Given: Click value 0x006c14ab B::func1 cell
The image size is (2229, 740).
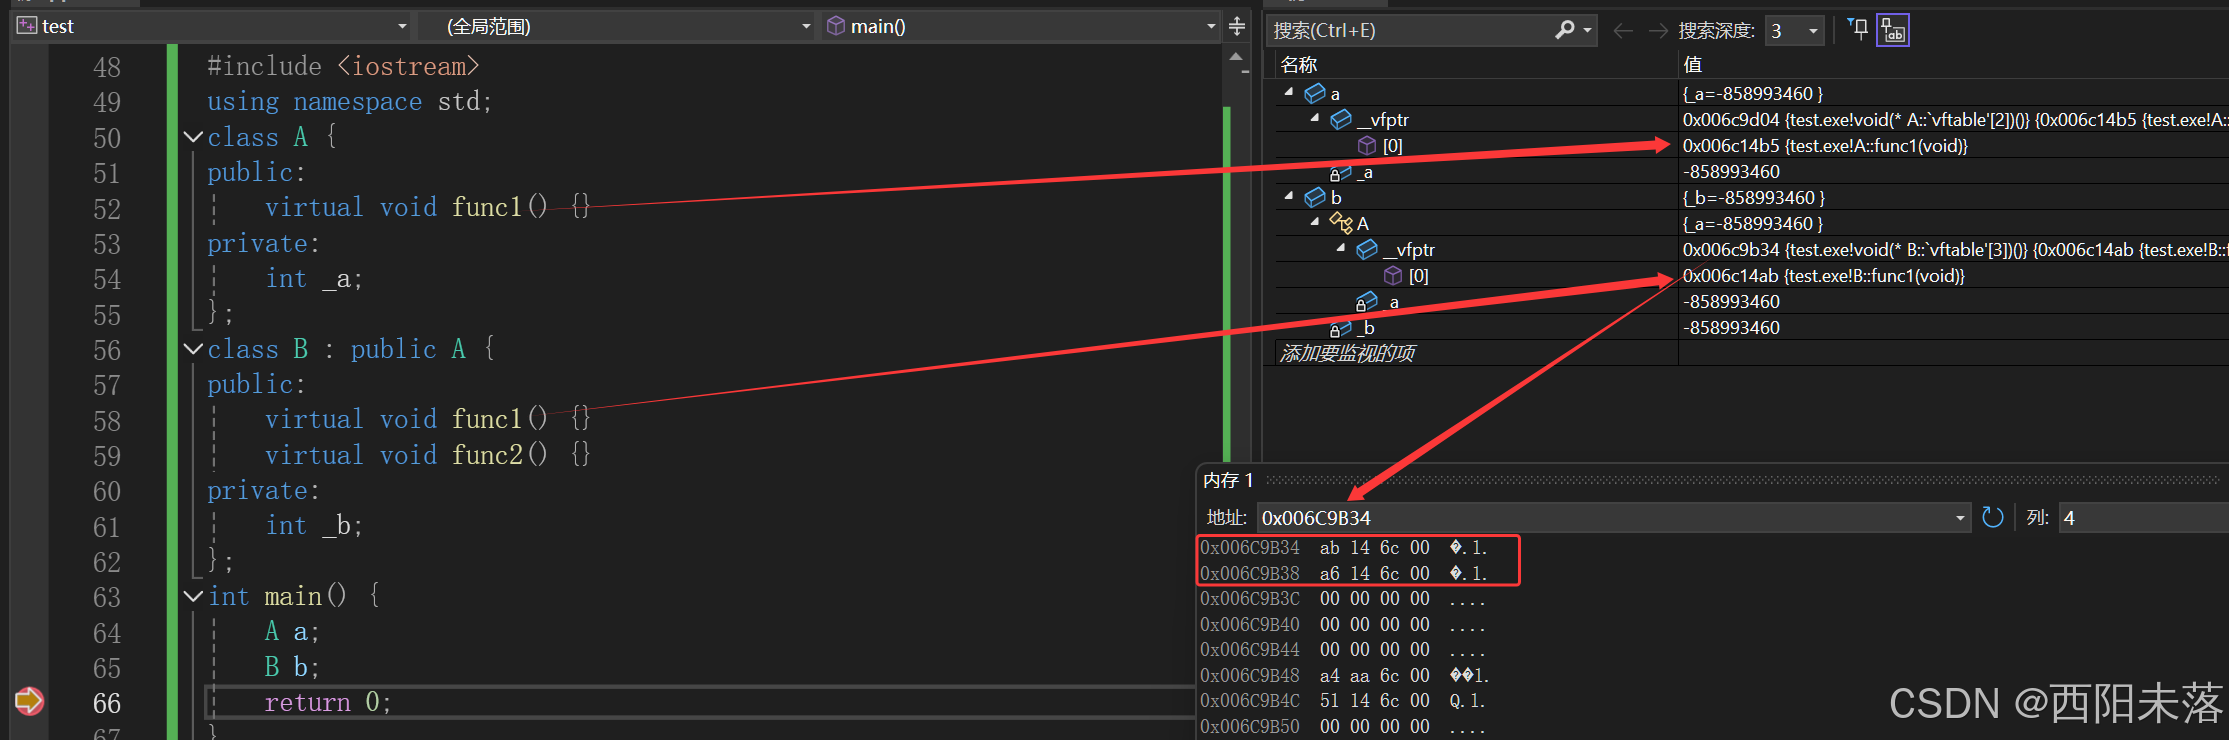Looking at the screenshot, I should pos(1823,276).
